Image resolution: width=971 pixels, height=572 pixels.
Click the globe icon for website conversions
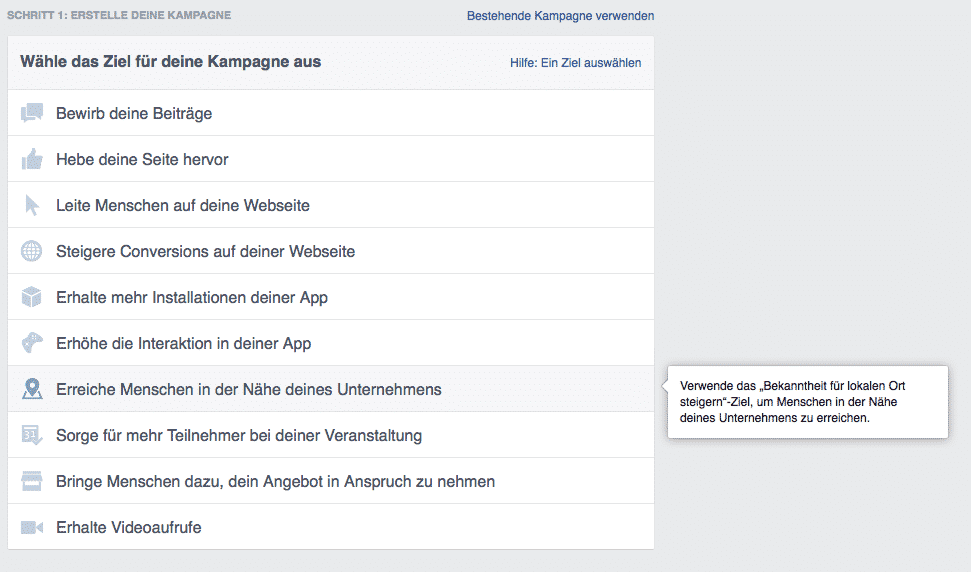click(32, 251)
